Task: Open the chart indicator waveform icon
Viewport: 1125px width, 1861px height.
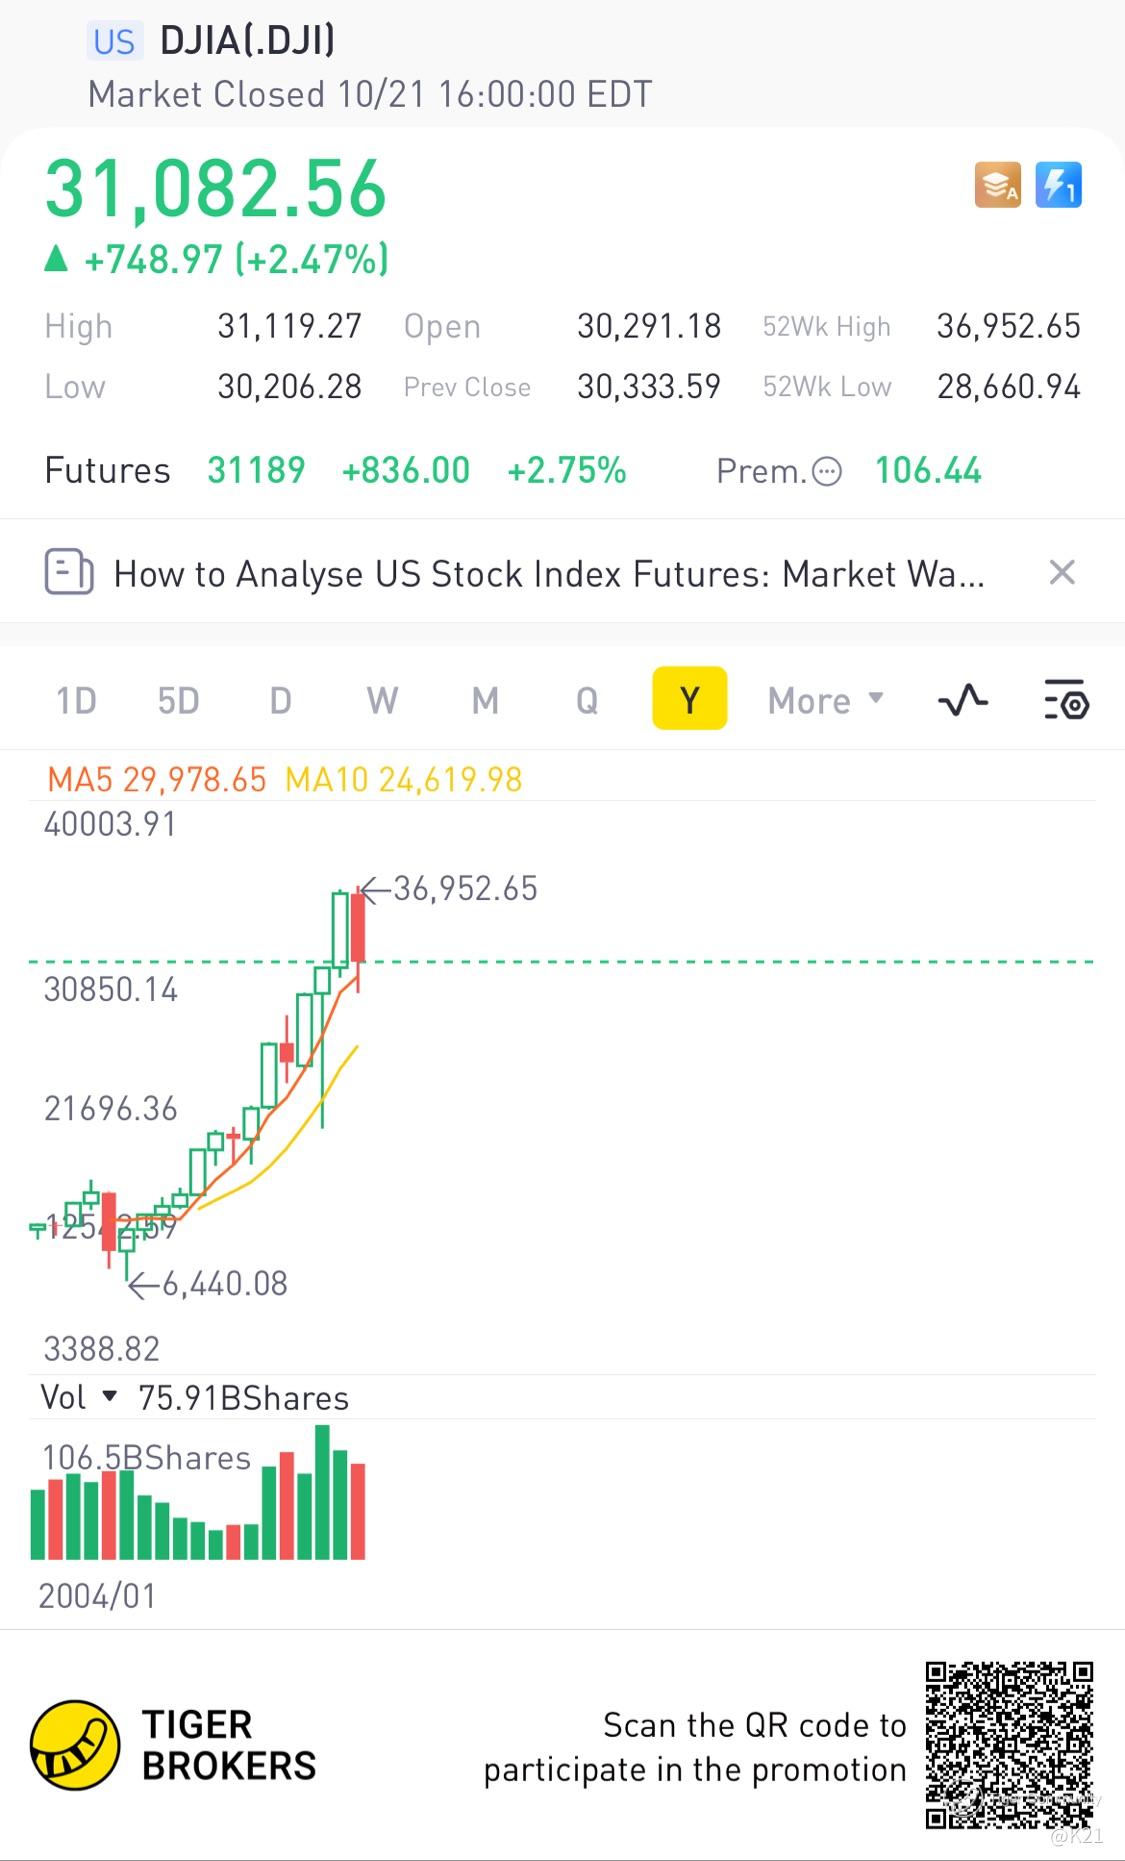Action: pyautogui.click(x=963, y=700)
